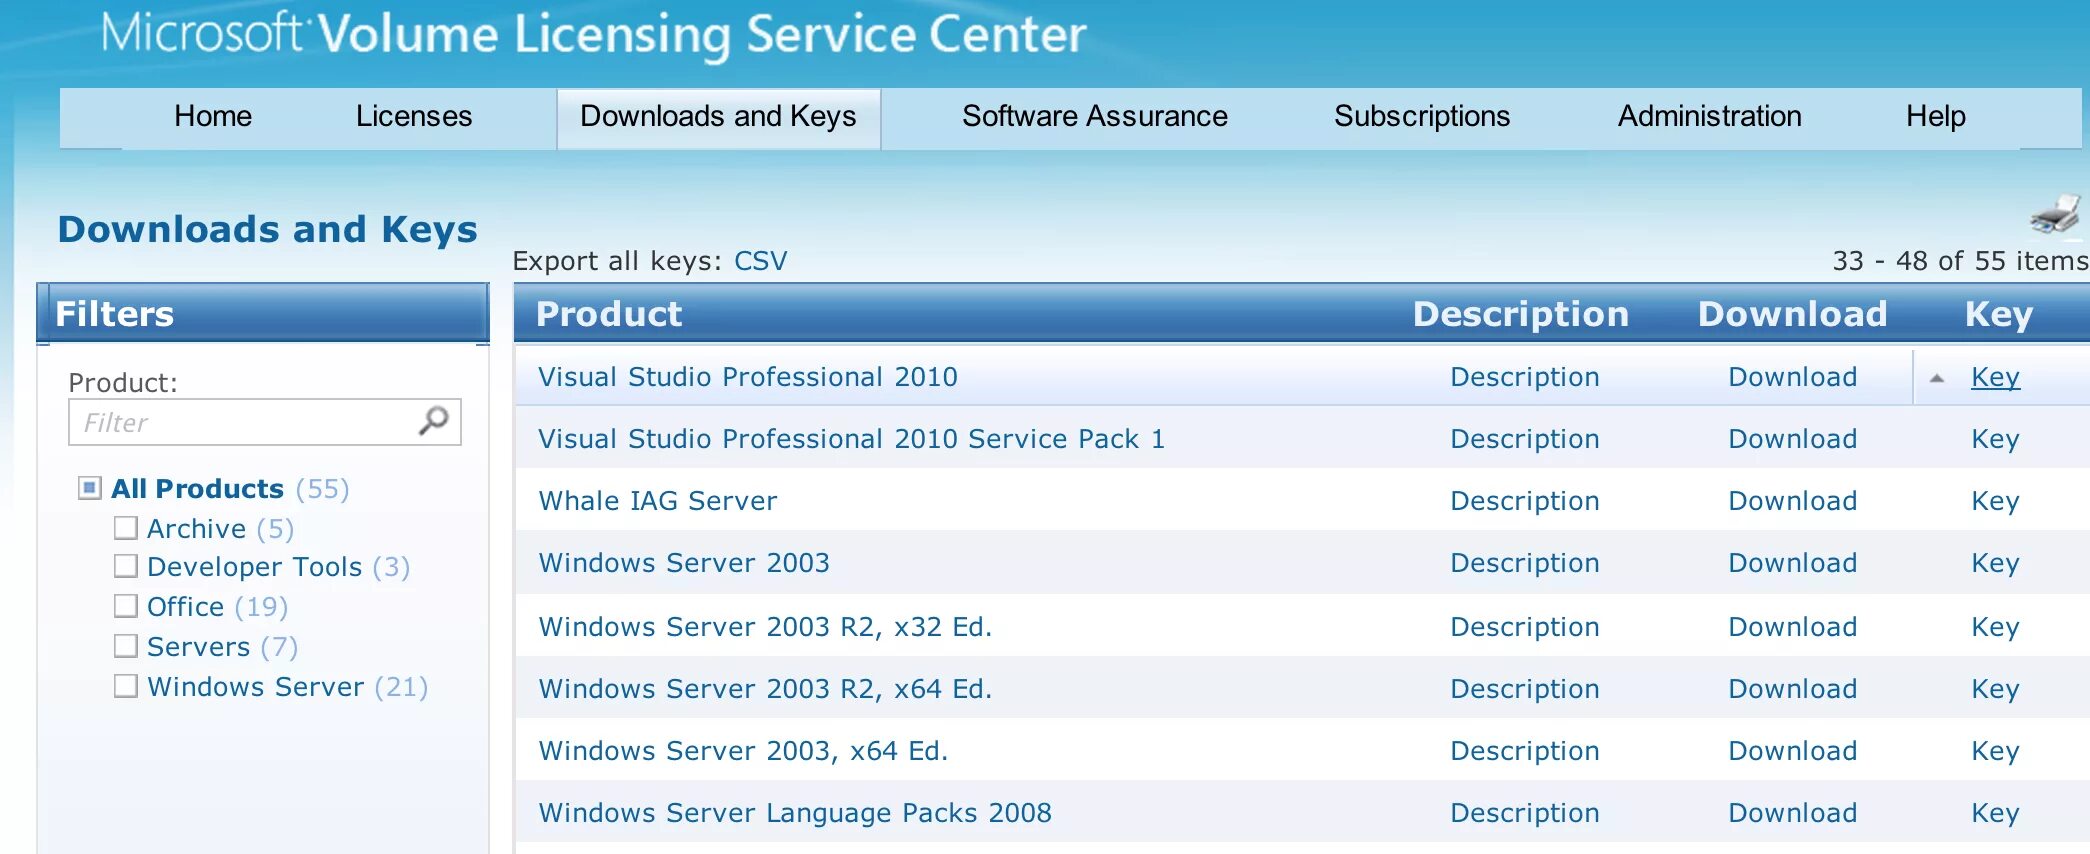This screenshot has height=854, width=2090.
Task: Check the Servers filter checkbox
Action: point(126,646)
